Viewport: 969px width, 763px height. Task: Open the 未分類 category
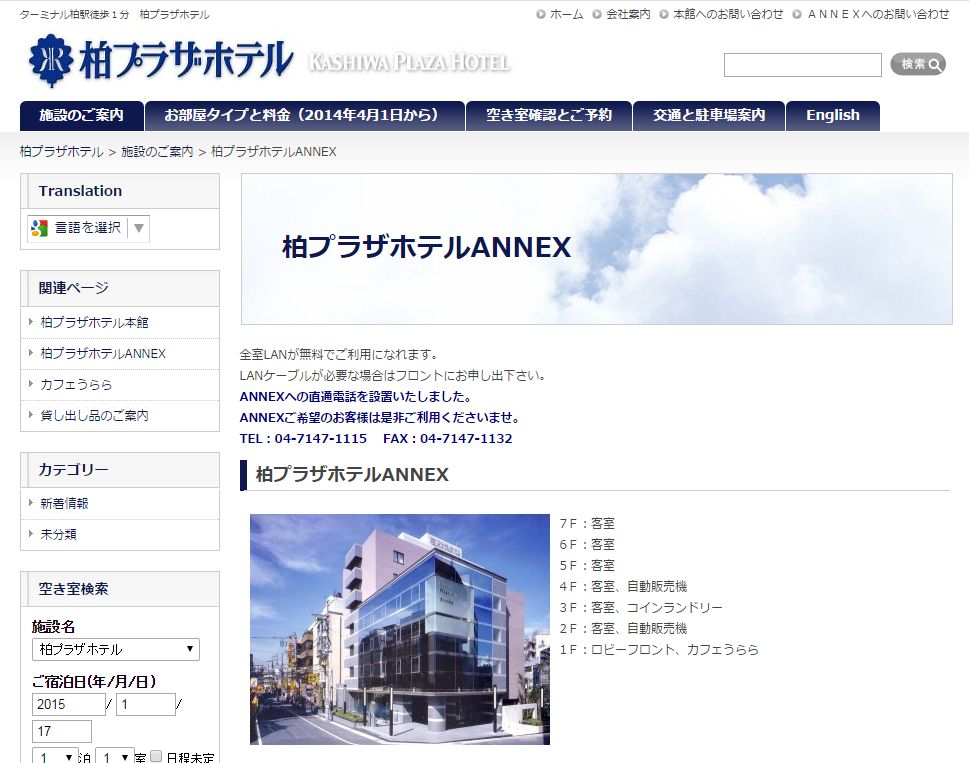[58, 534]
